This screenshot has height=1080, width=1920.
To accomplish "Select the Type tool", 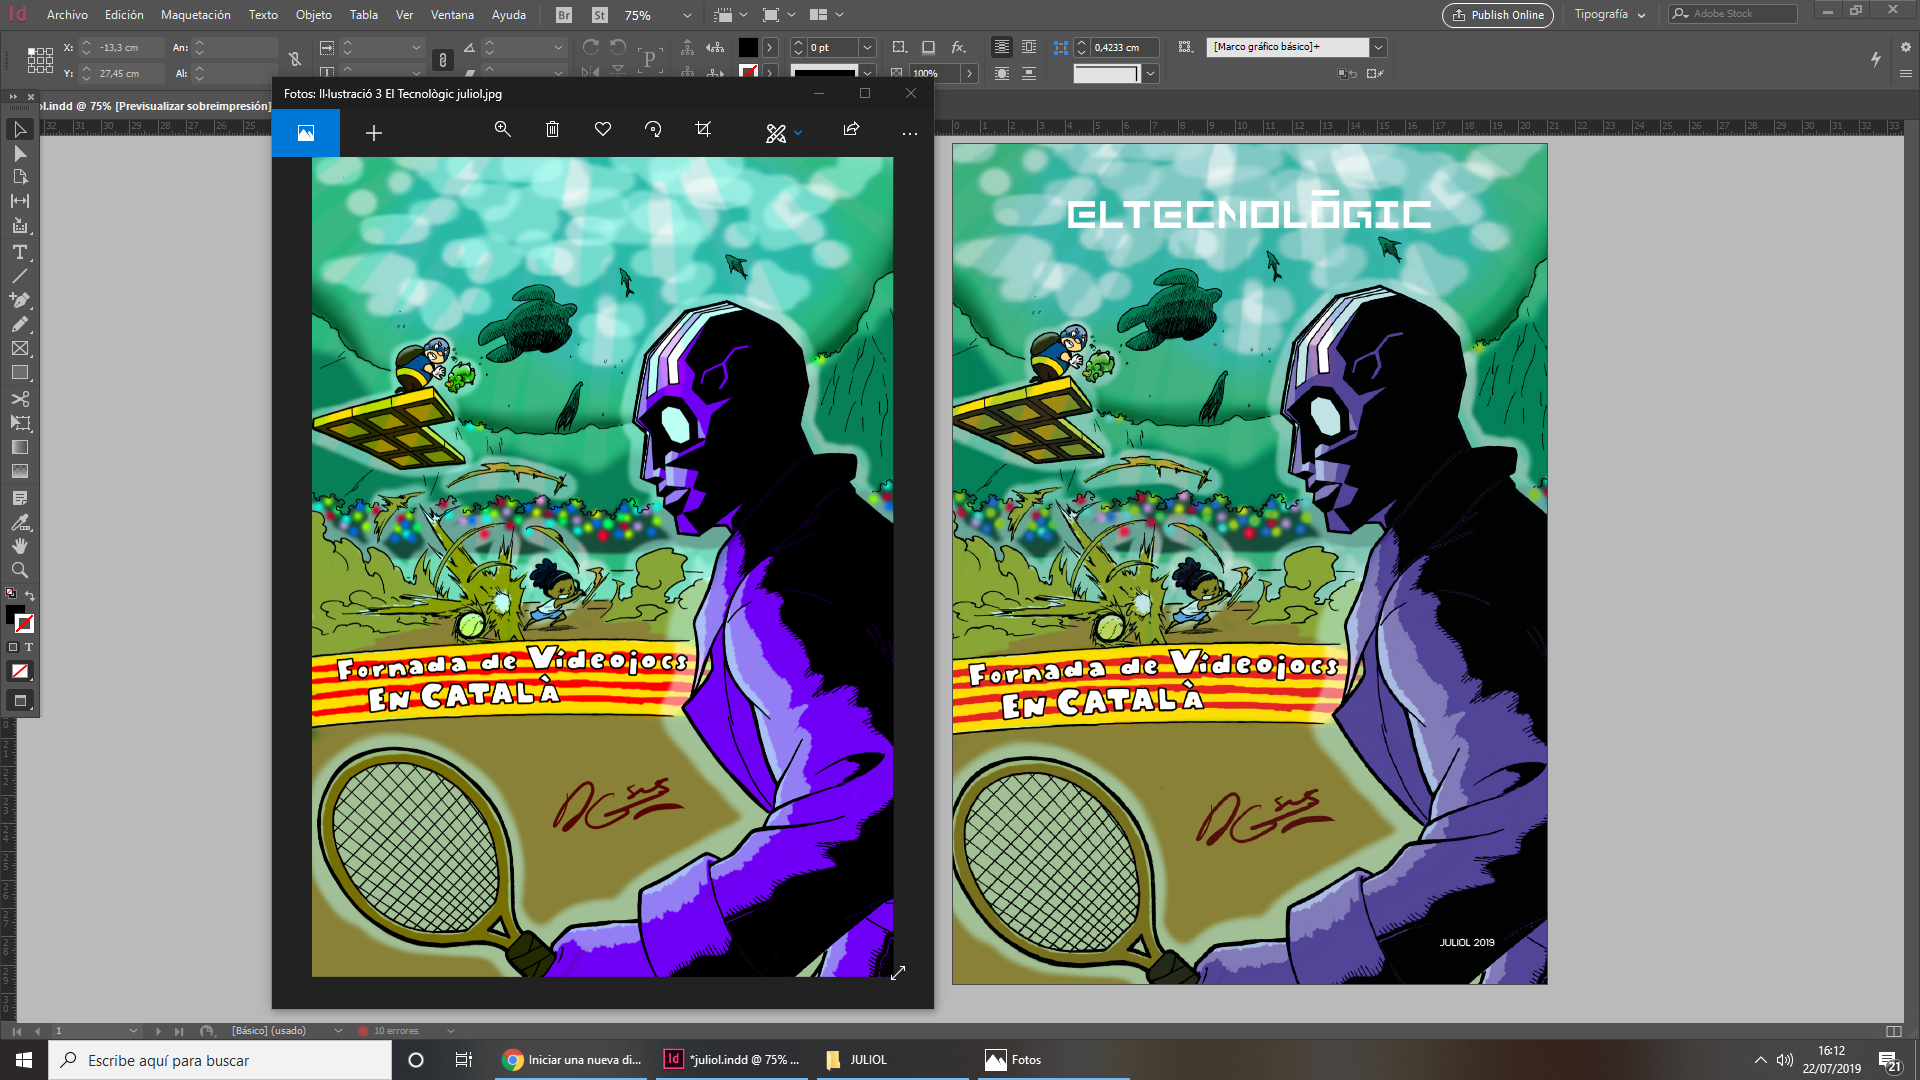I will [x=20, y=252].
